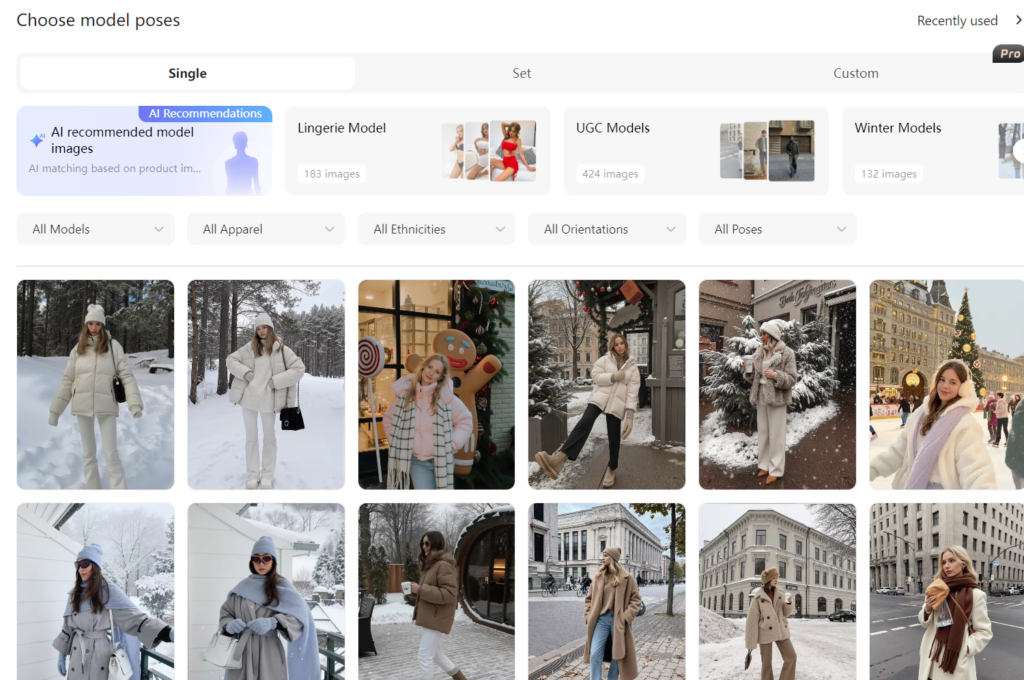Click the Recently used arrow icon

1018,20
